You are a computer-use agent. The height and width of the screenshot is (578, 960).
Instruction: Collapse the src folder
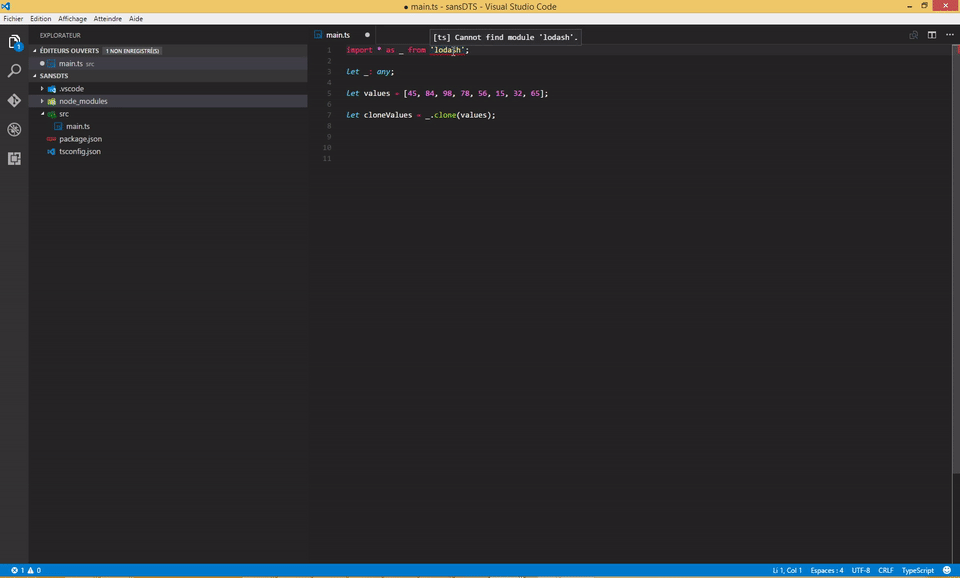[63, 114]
